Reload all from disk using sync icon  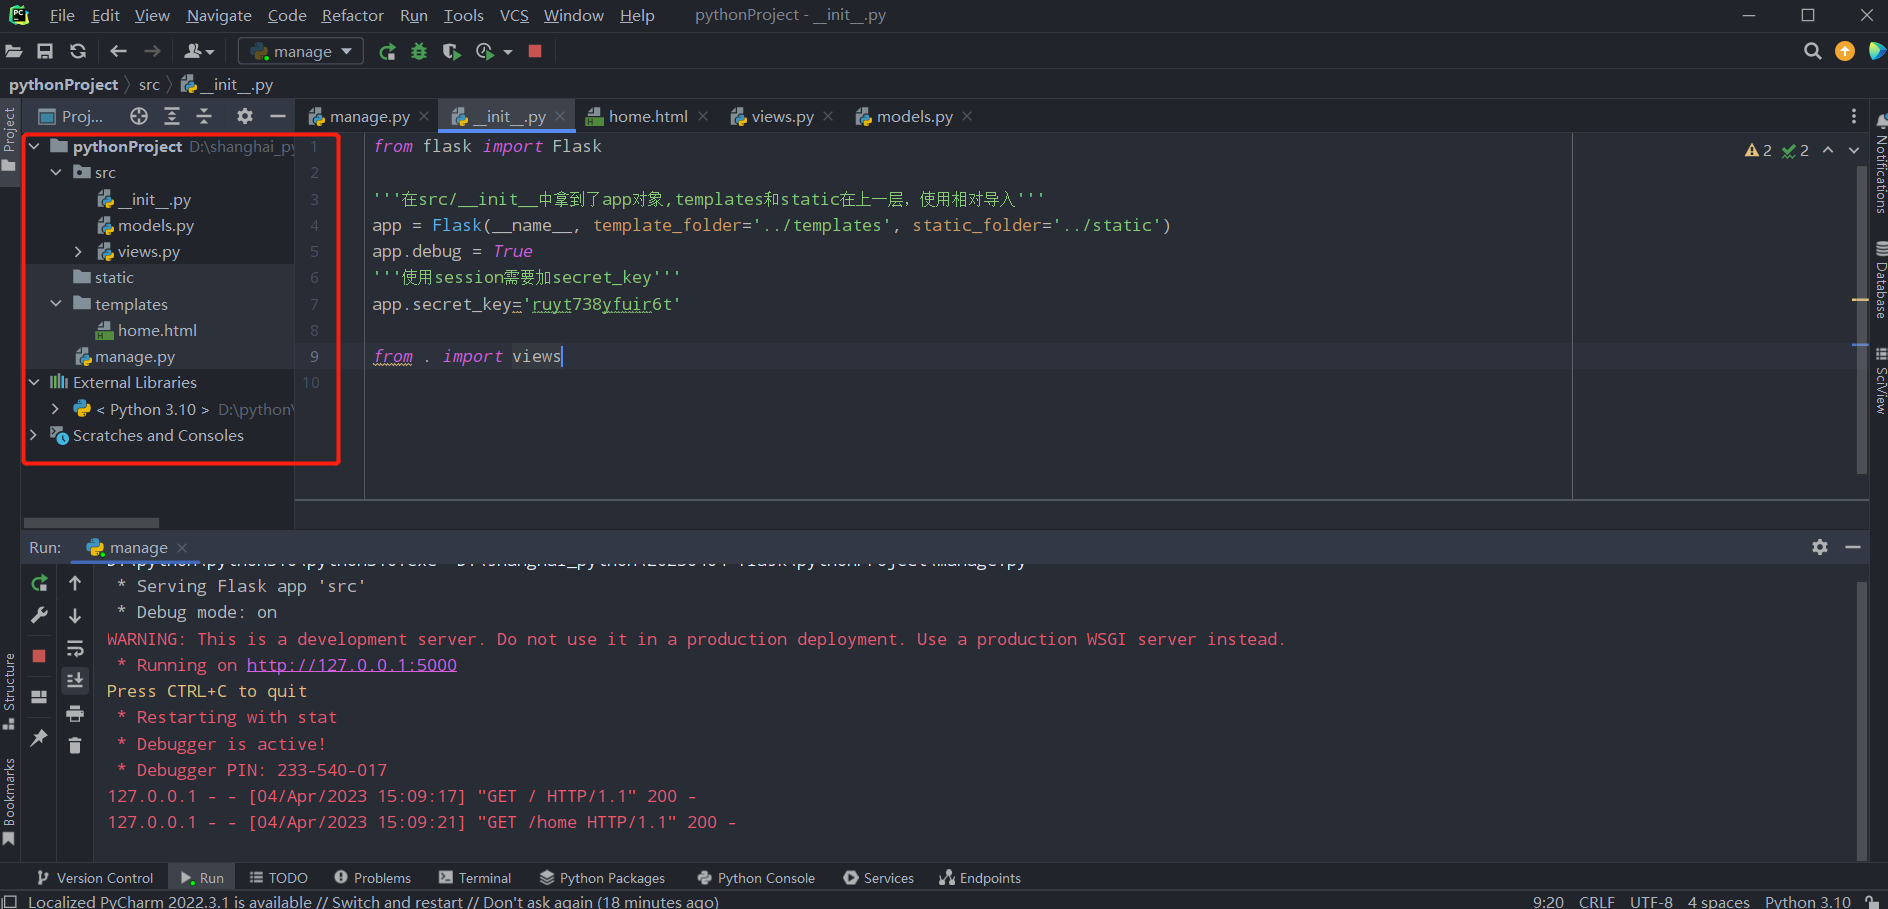[78, 51]
